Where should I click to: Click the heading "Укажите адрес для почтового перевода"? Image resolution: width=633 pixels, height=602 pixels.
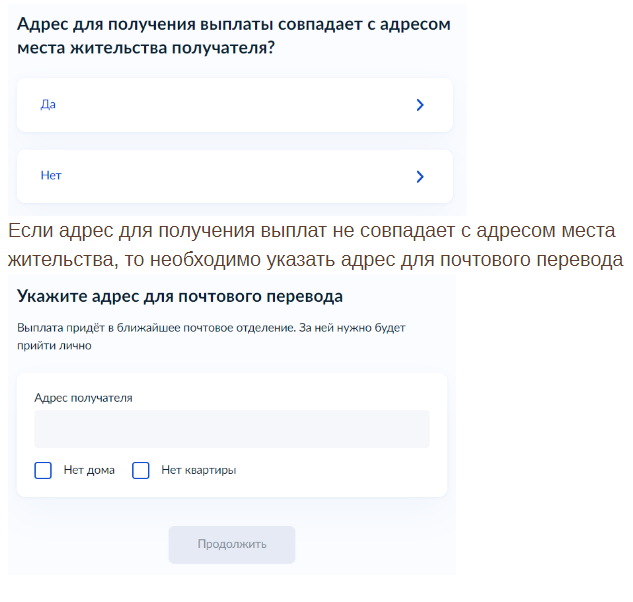180,297
